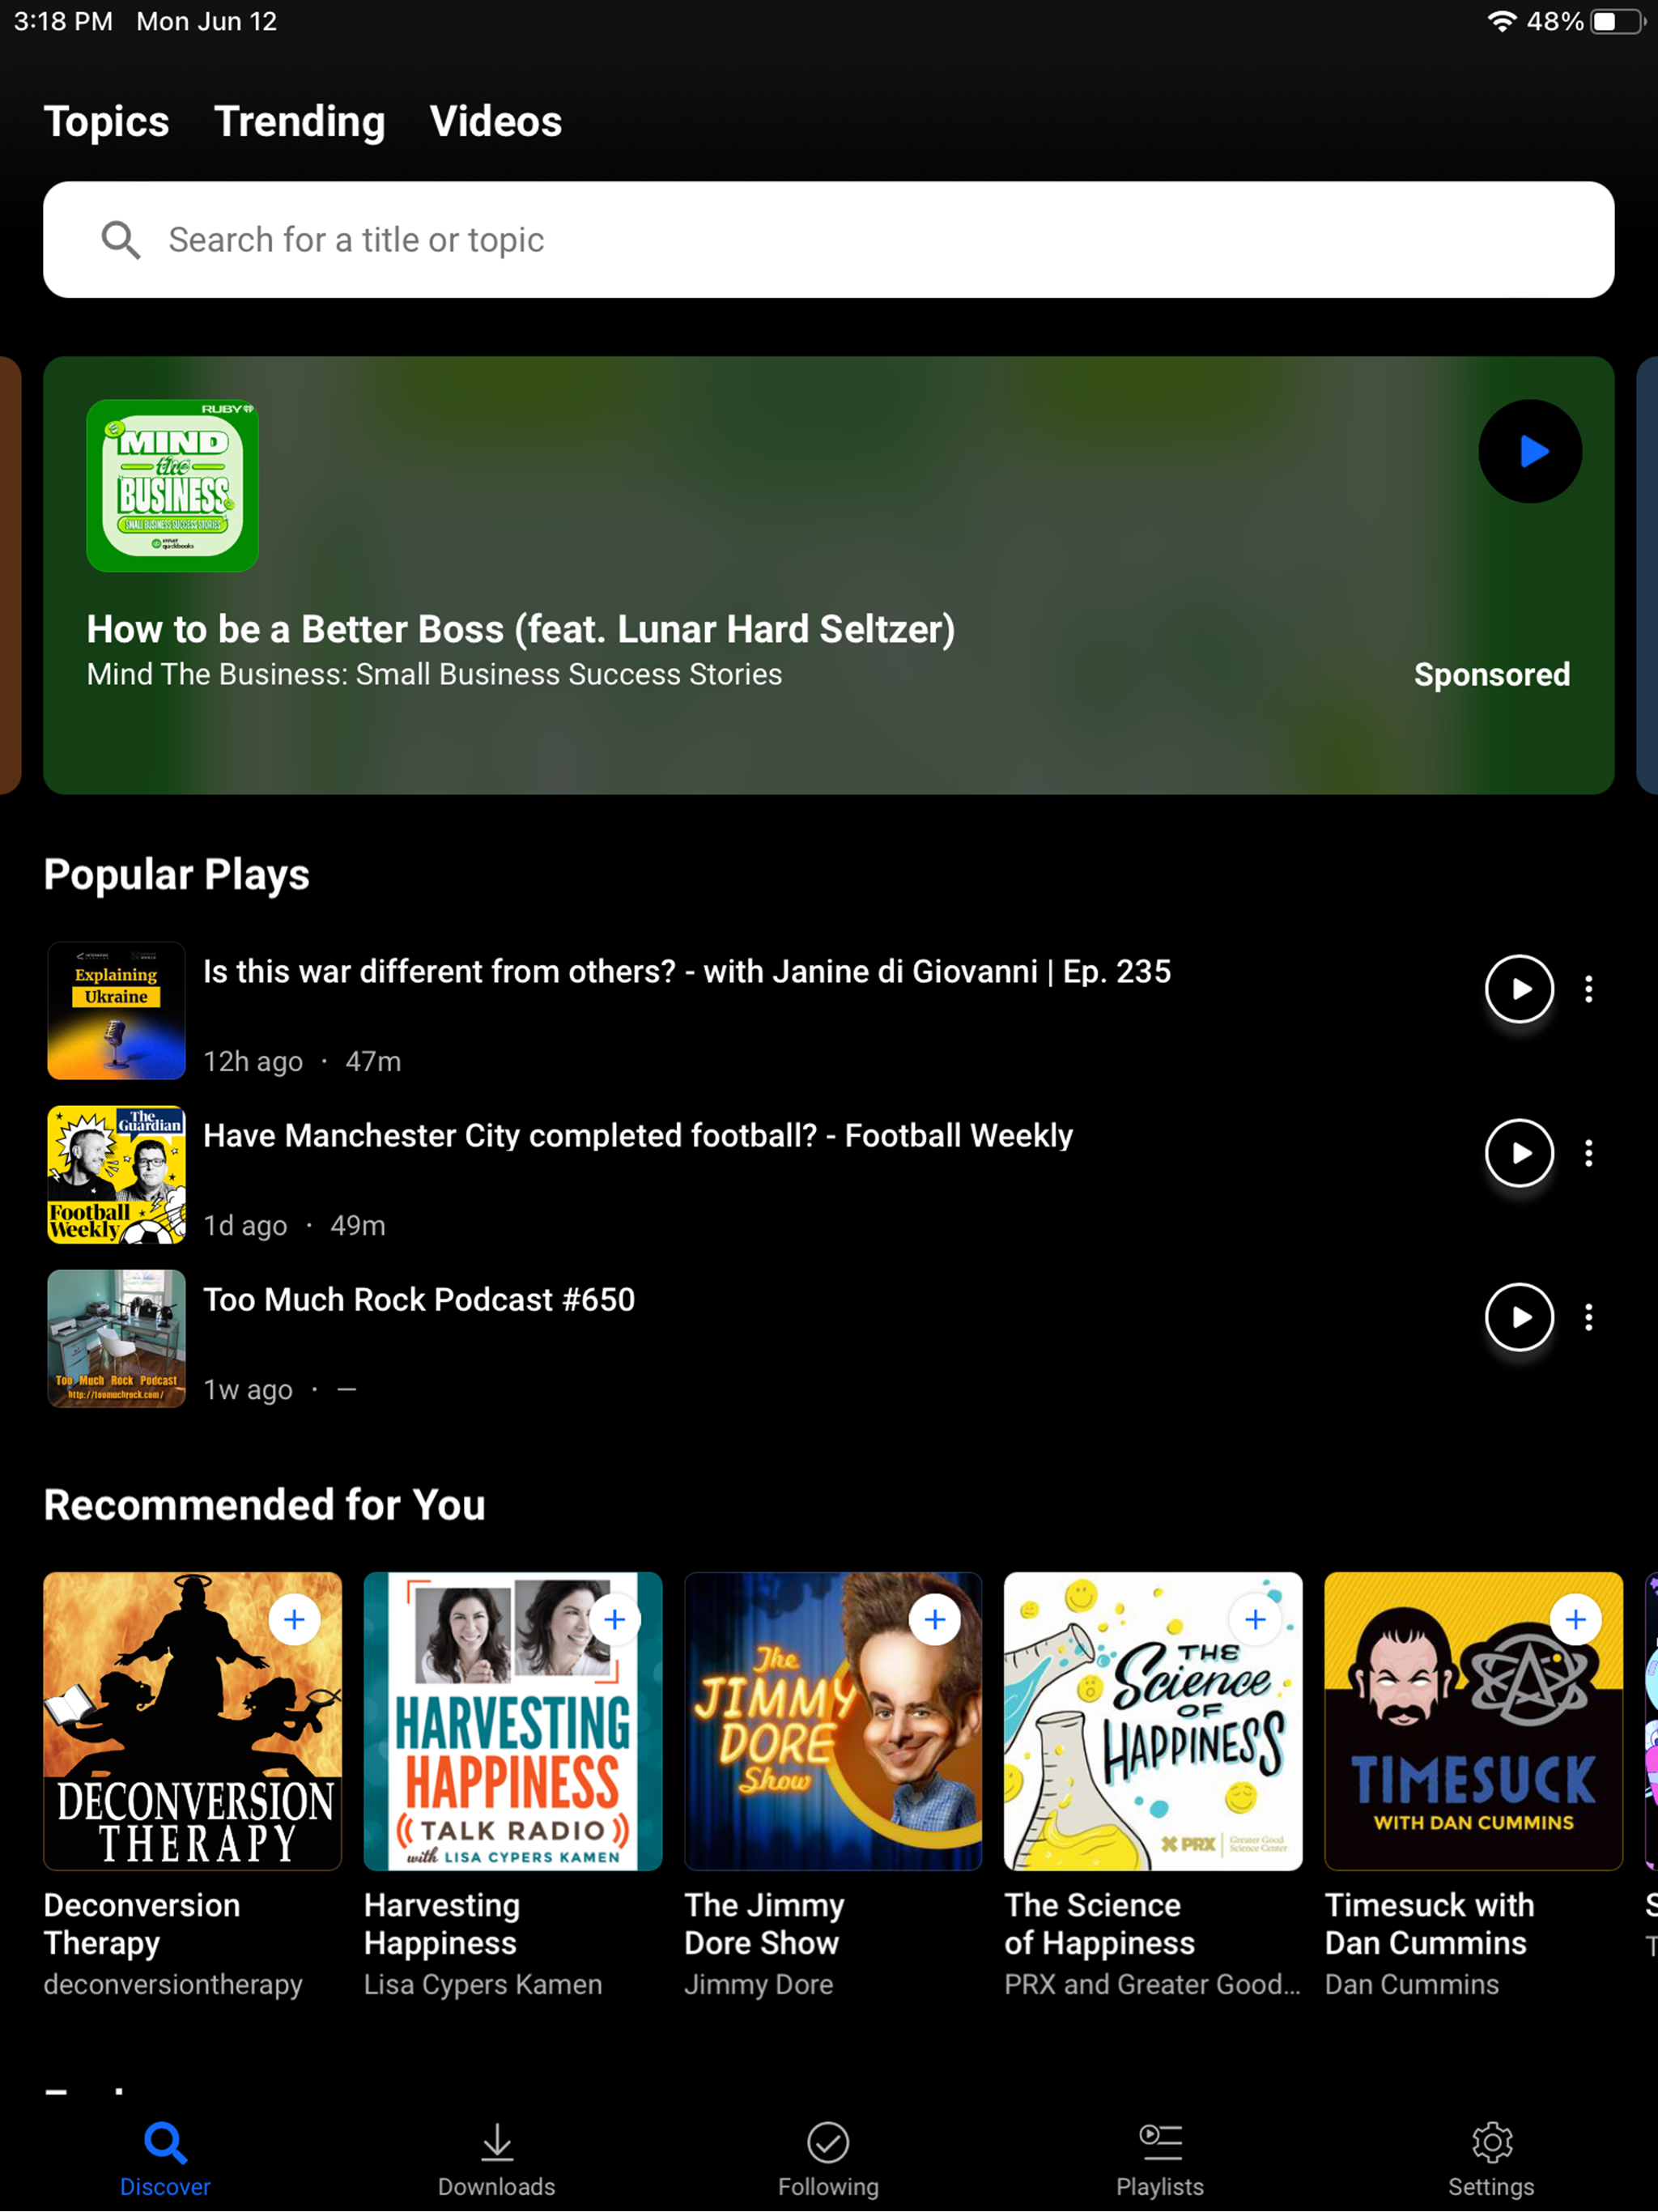Play Too Much Rock Podcast #650
The image size is (1658, 2212).
pos(1518,1317)
